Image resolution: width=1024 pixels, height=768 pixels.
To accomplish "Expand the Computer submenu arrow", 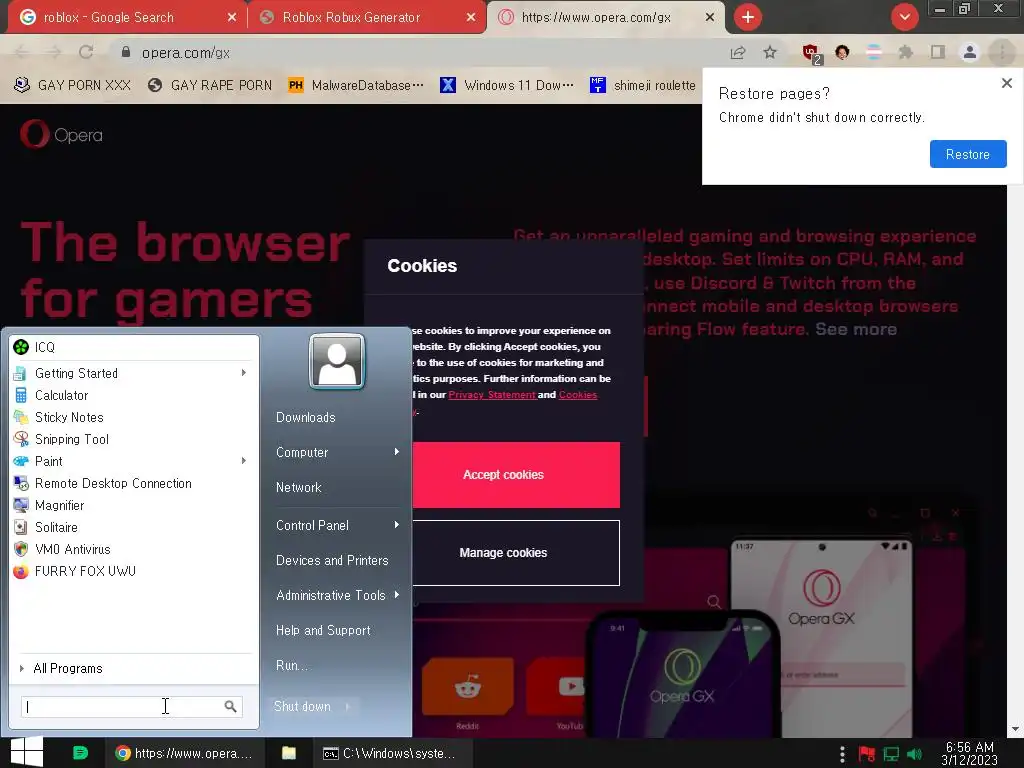I will tap(396, 452).
